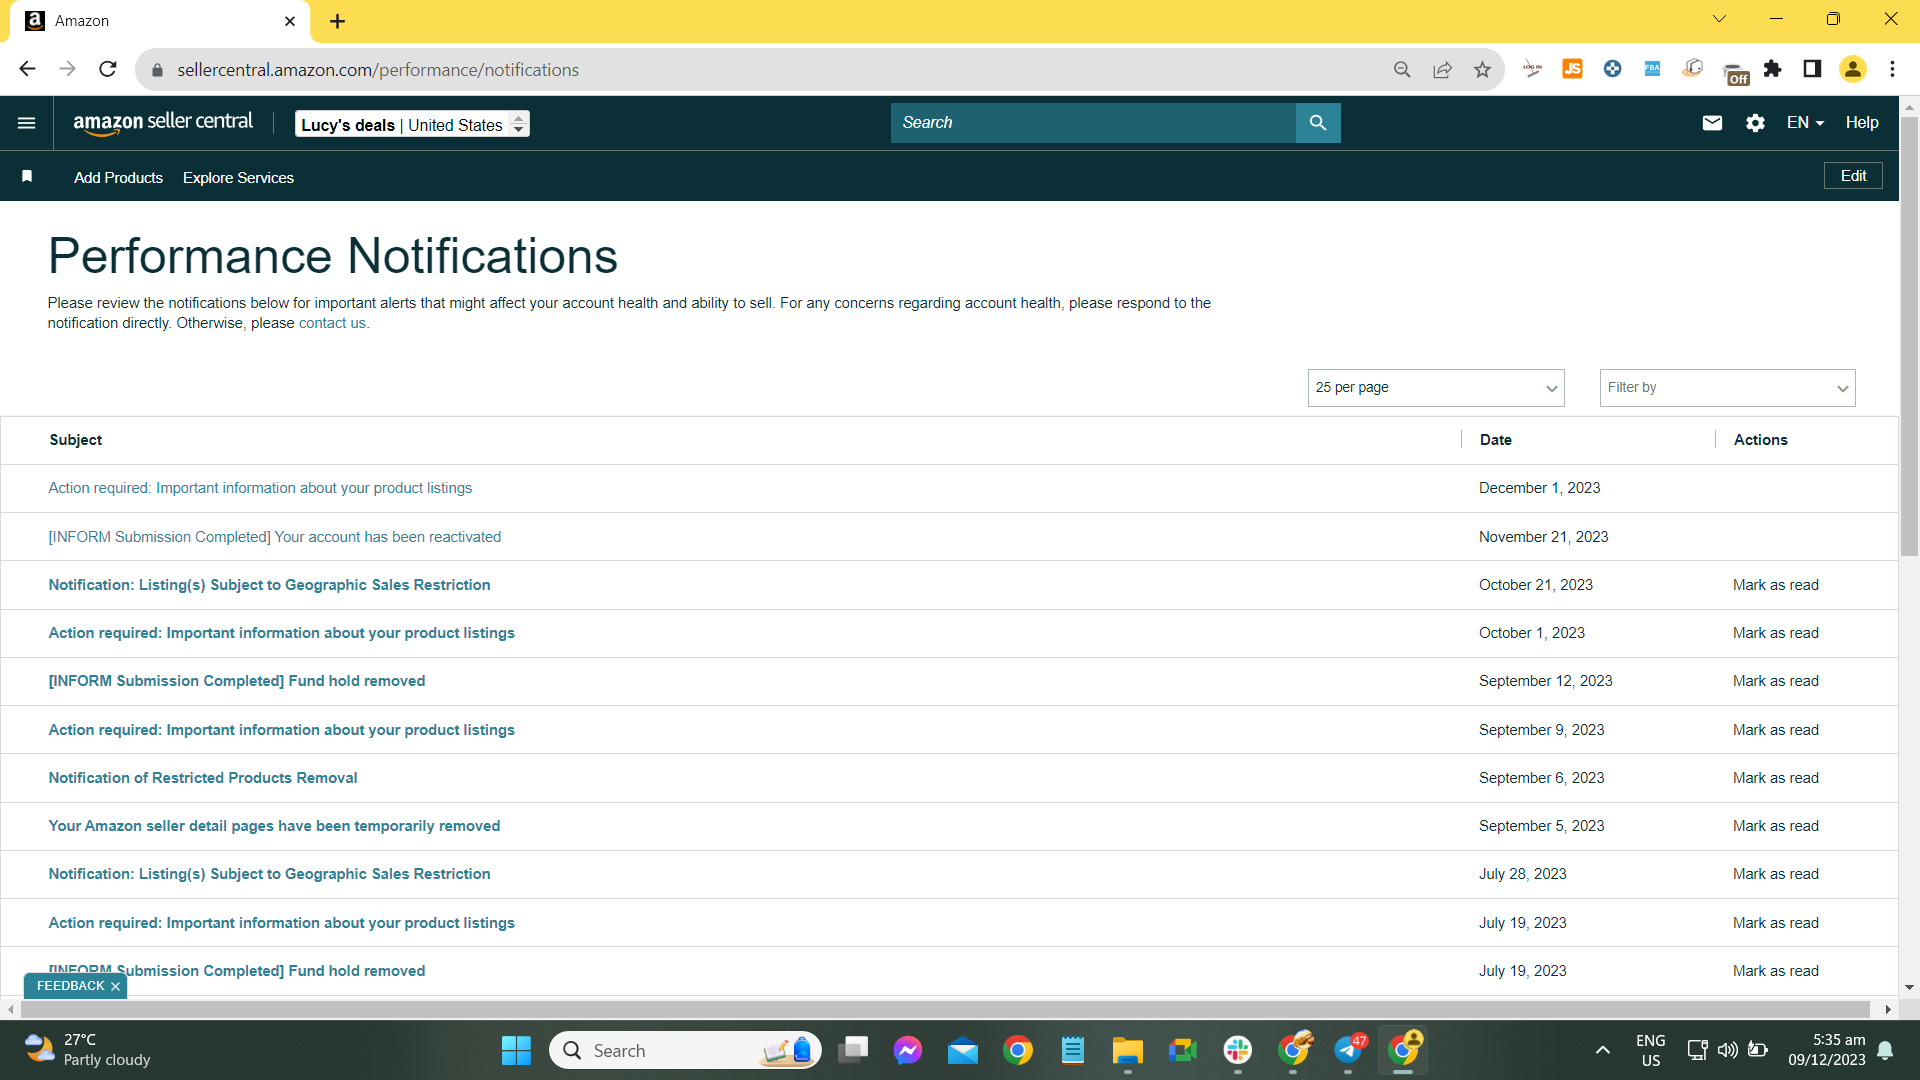Viewport: 1920px width, 1080px height.
Task: Toggle the browser side panel icon
Action: [x=1812, y=69]
